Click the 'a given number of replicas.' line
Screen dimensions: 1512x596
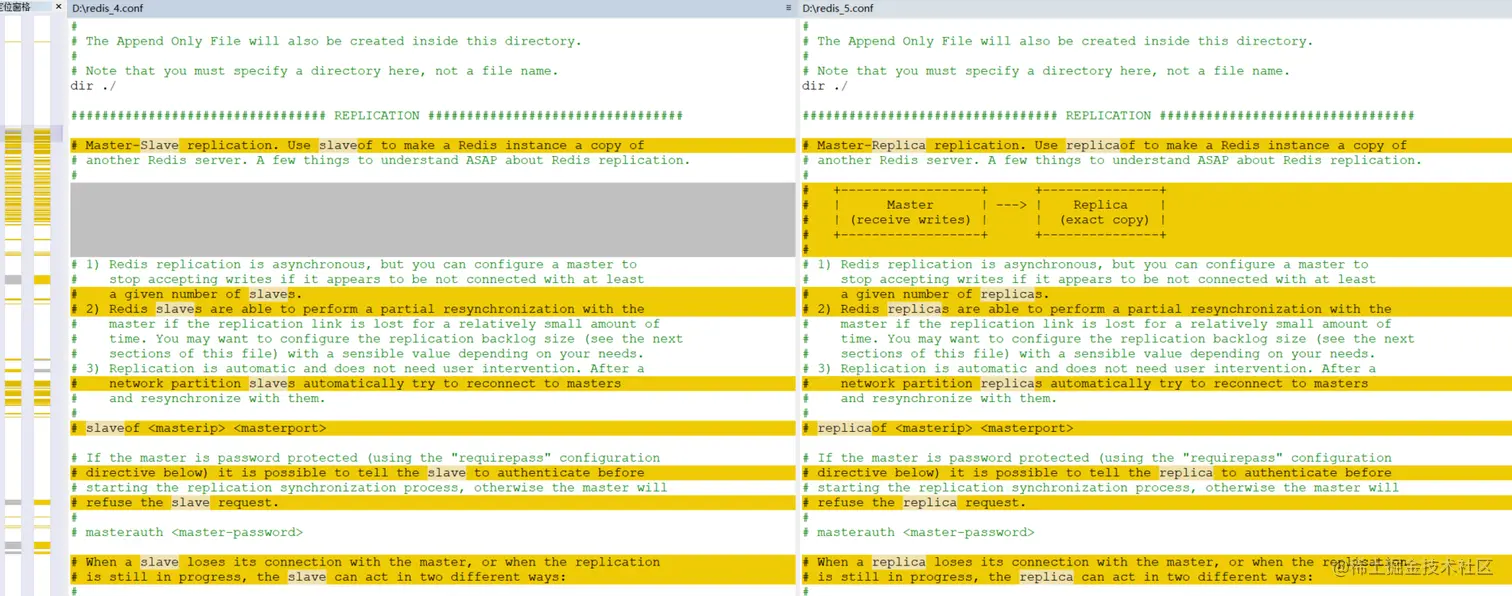click(x=1157, y=294)
